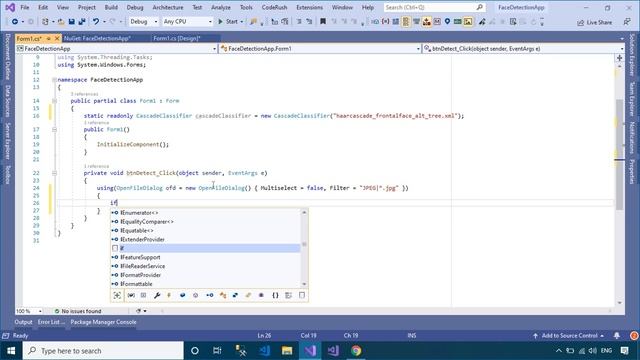Click the pin icon on Form1.cs tab

49,38
